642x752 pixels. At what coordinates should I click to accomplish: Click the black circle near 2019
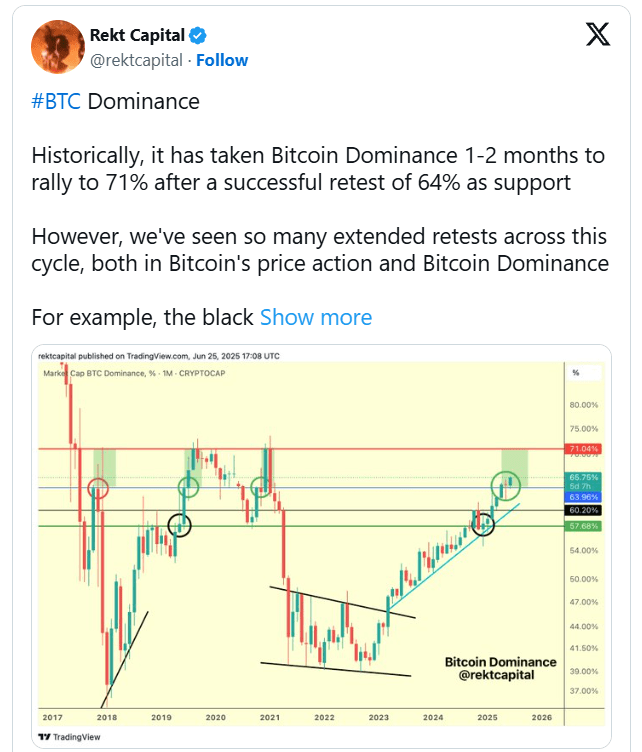[180, 524]
